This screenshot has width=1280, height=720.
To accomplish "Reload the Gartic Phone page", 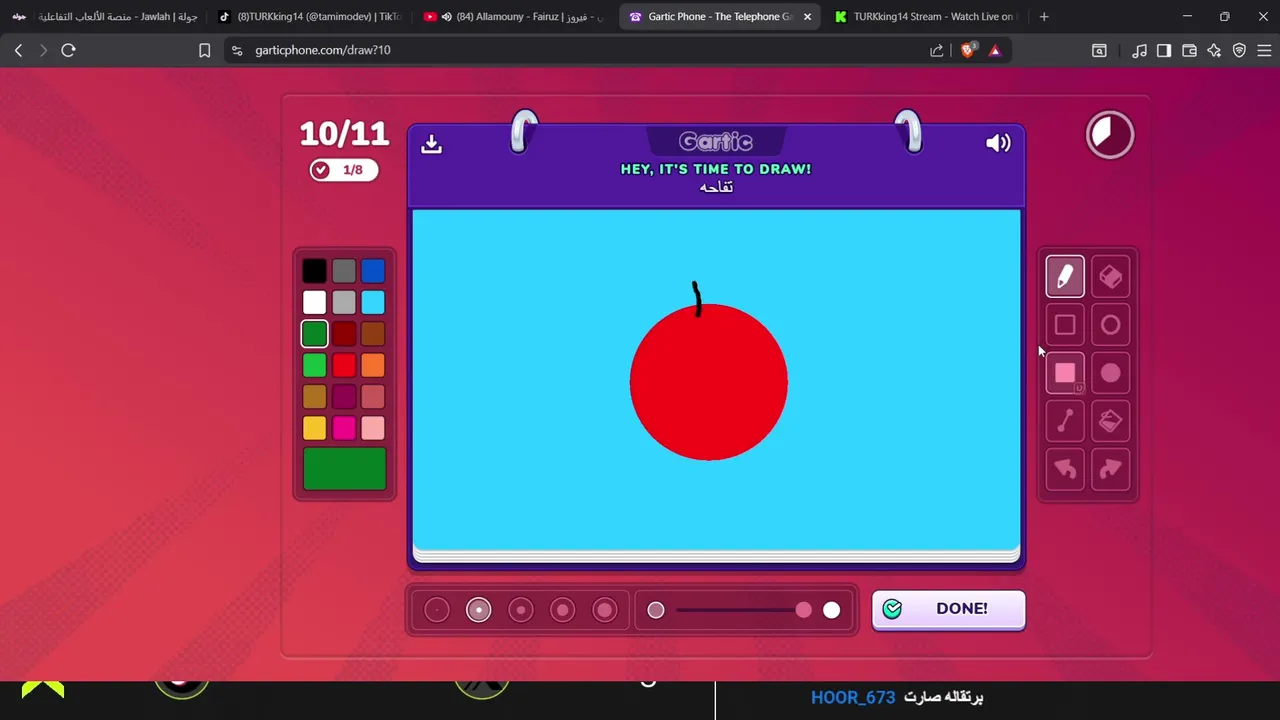I will click(68, 50).
